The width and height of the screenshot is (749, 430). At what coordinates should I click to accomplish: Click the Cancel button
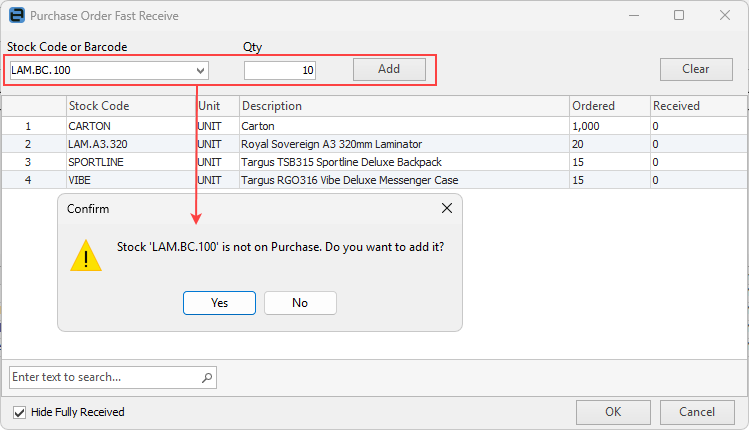point(697,412)
